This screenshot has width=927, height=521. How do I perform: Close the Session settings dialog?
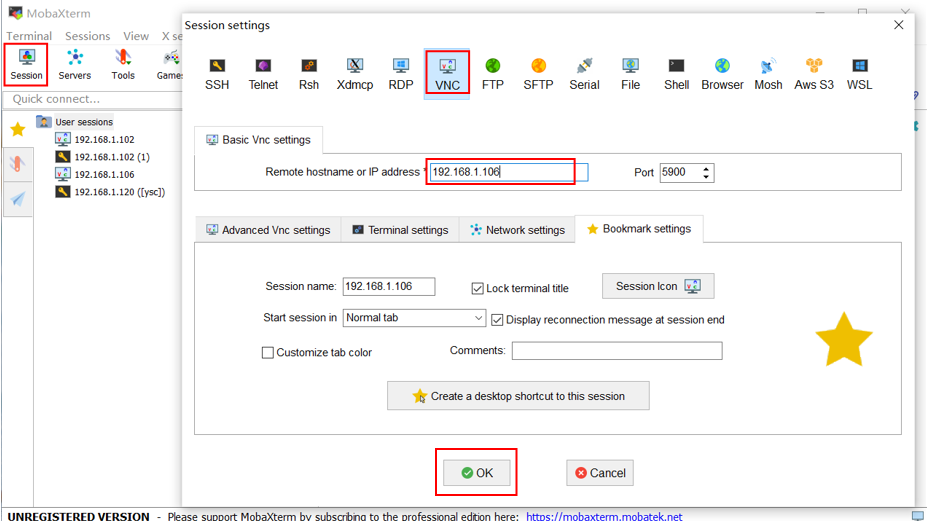[x=899, y=25]
